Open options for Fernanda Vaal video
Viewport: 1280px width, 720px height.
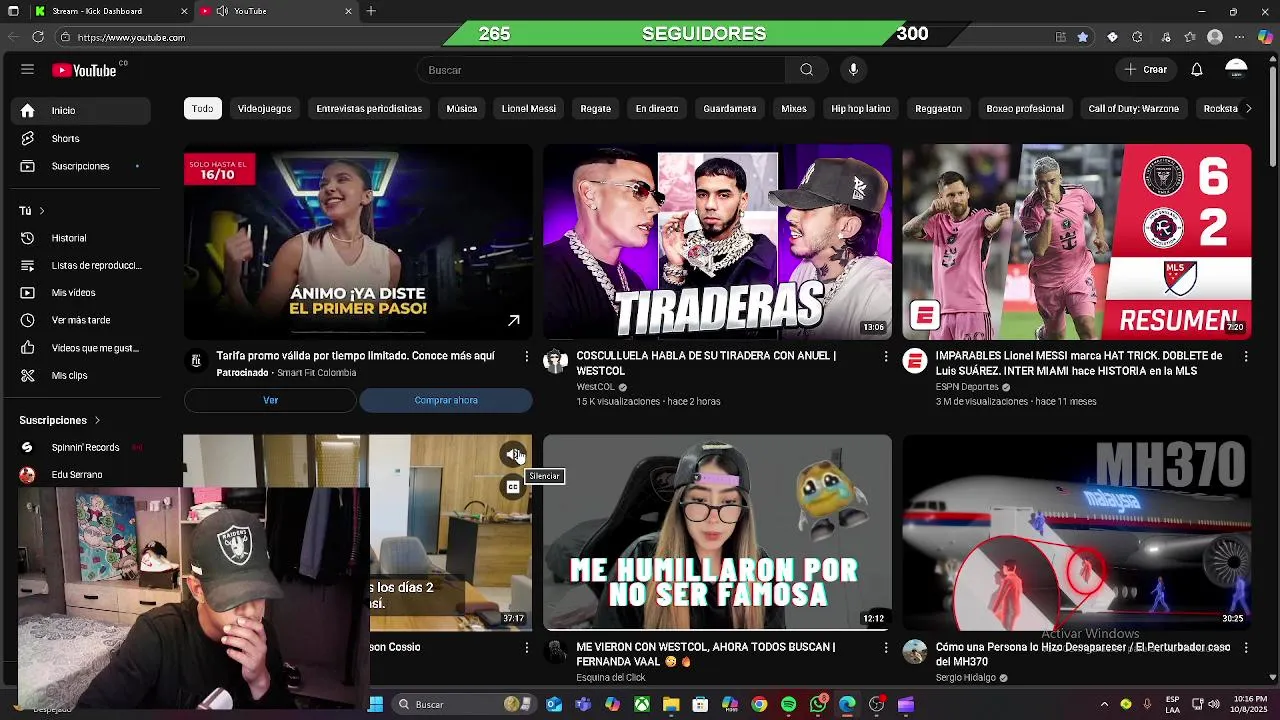pos(885,648)
